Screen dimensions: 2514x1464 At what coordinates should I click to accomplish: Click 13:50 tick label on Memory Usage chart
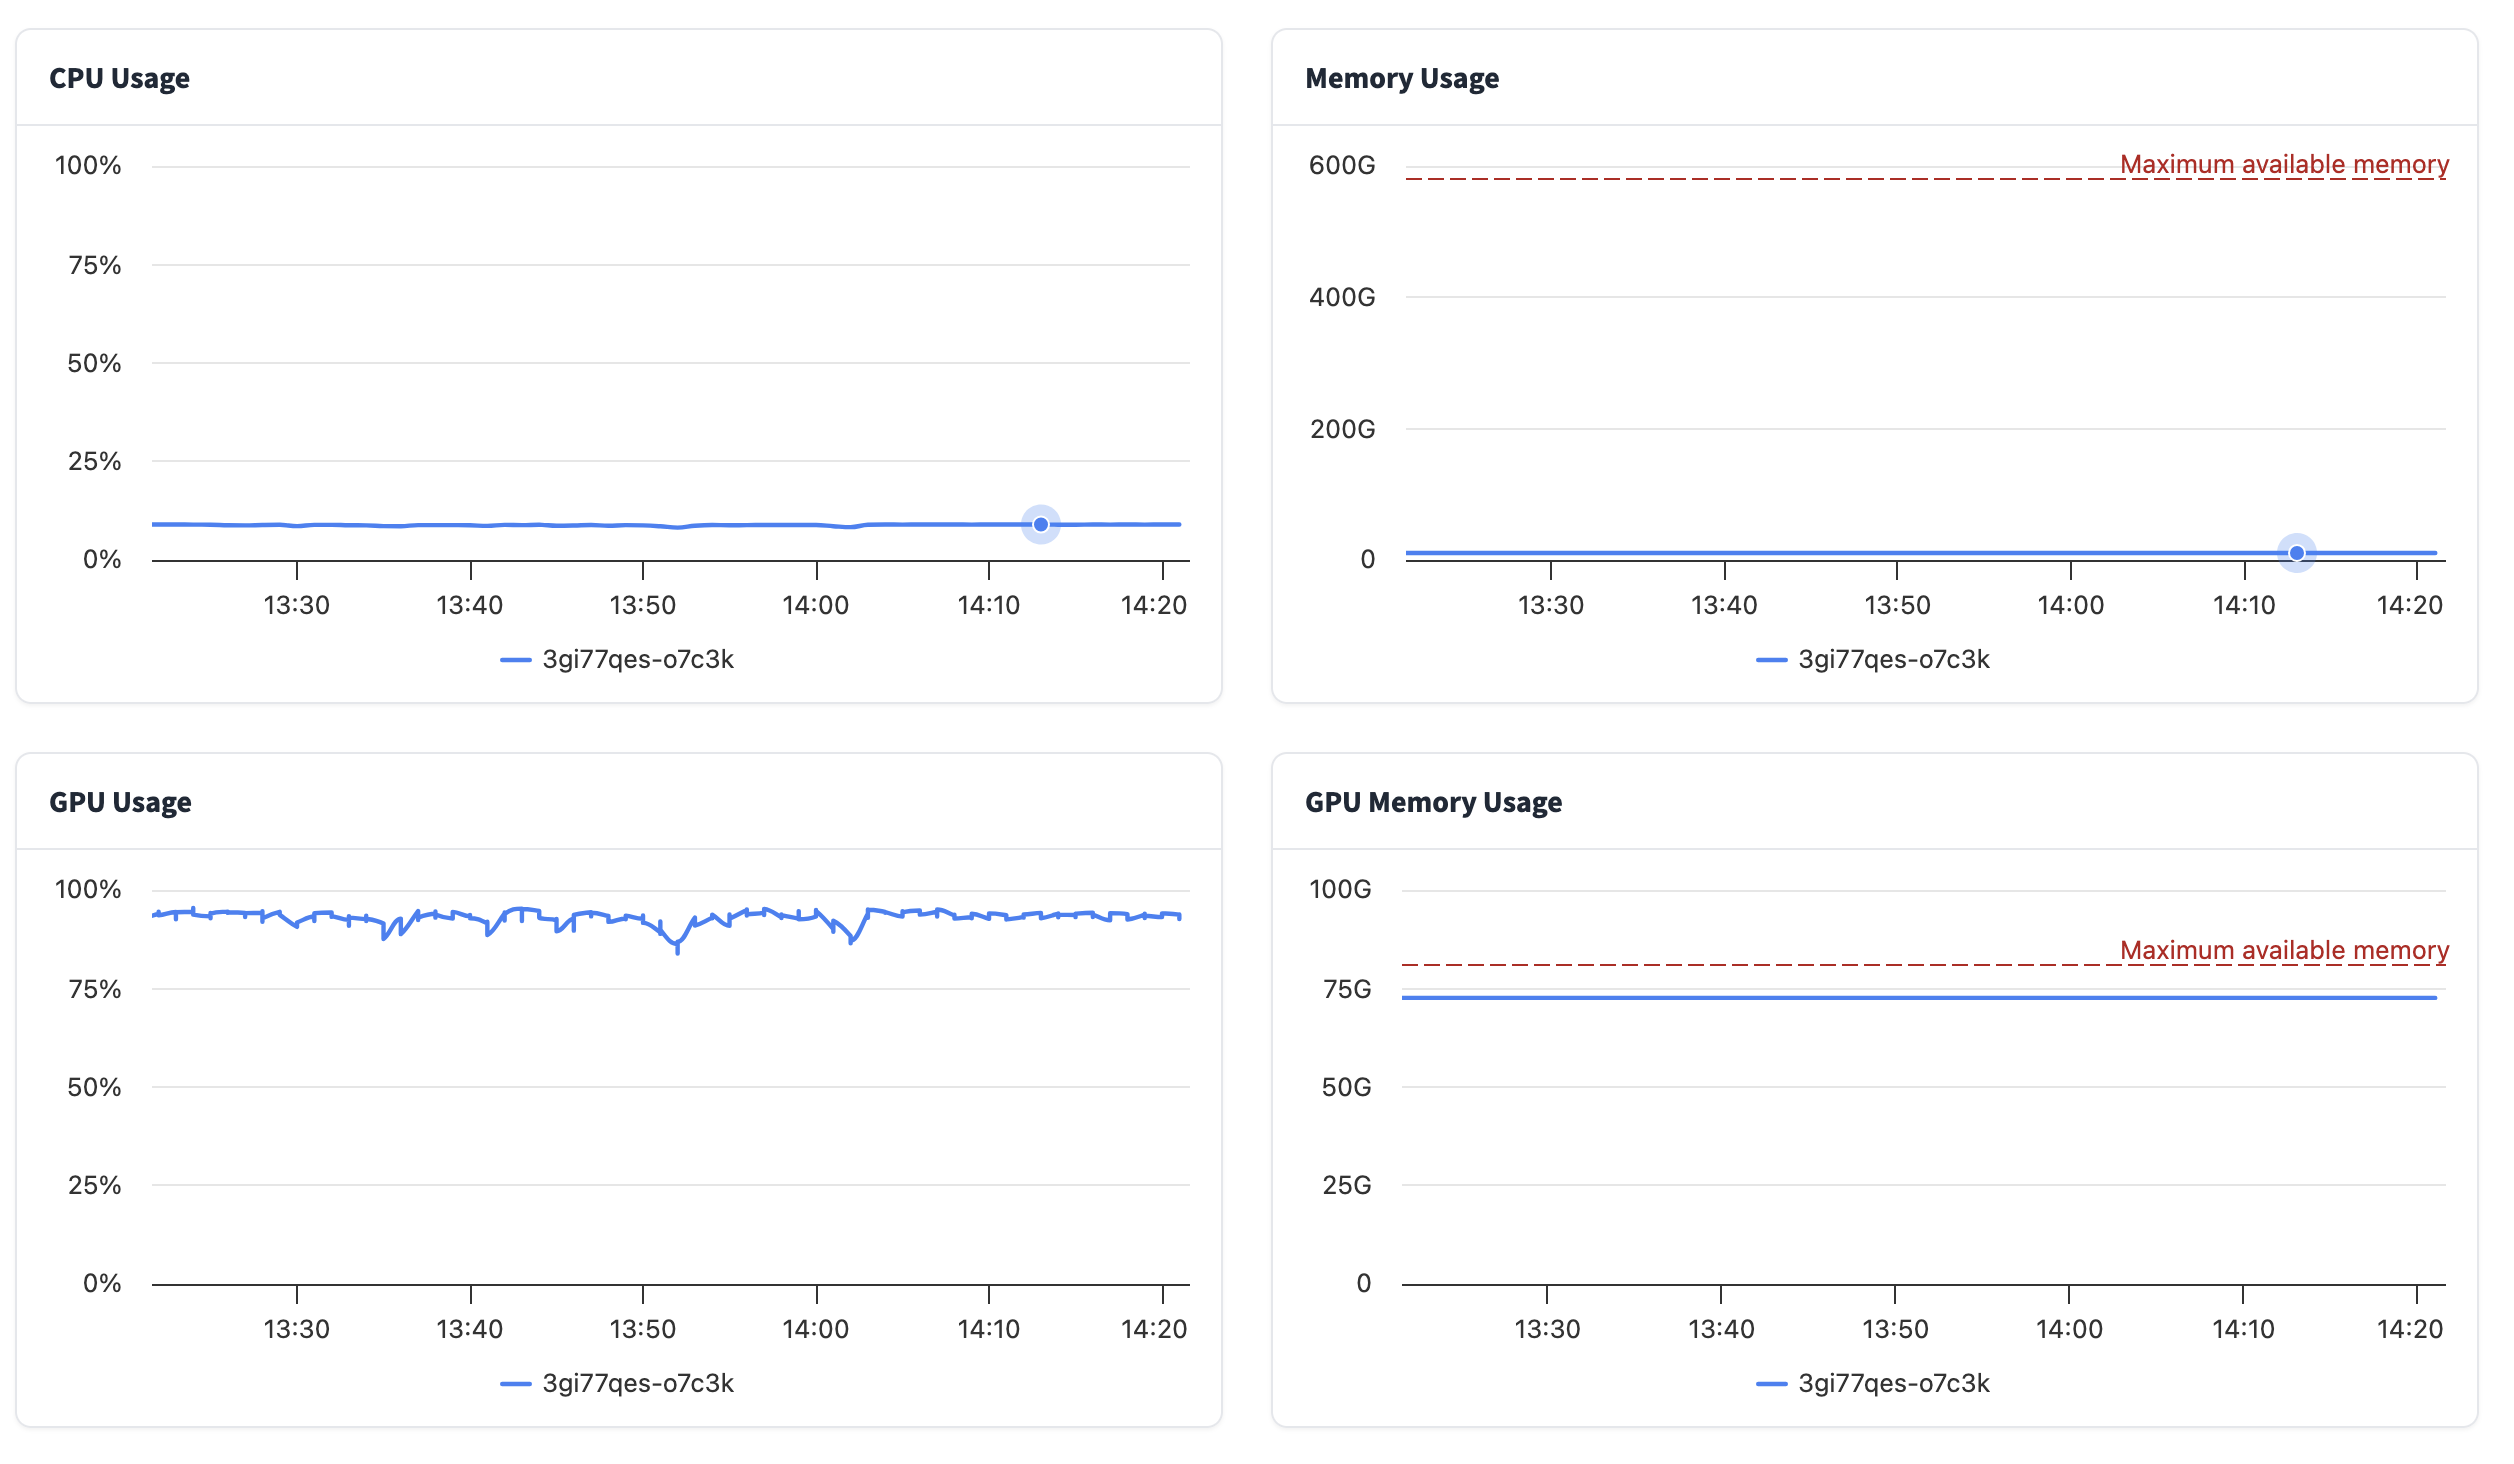coord(1896,606)
